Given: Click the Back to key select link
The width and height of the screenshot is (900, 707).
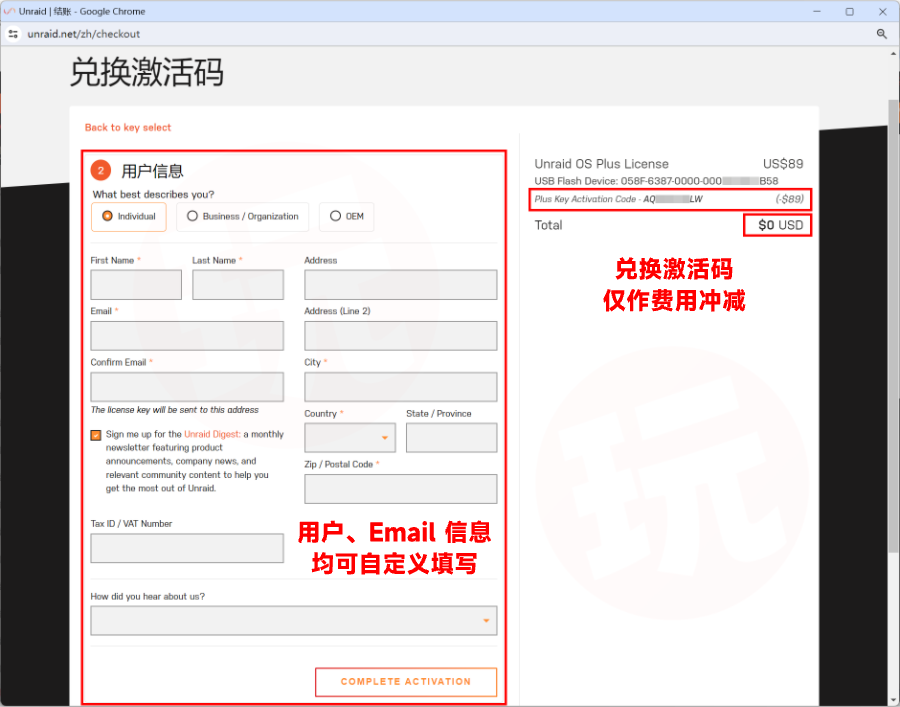Looking at the screenshot, I should [128, 127].
